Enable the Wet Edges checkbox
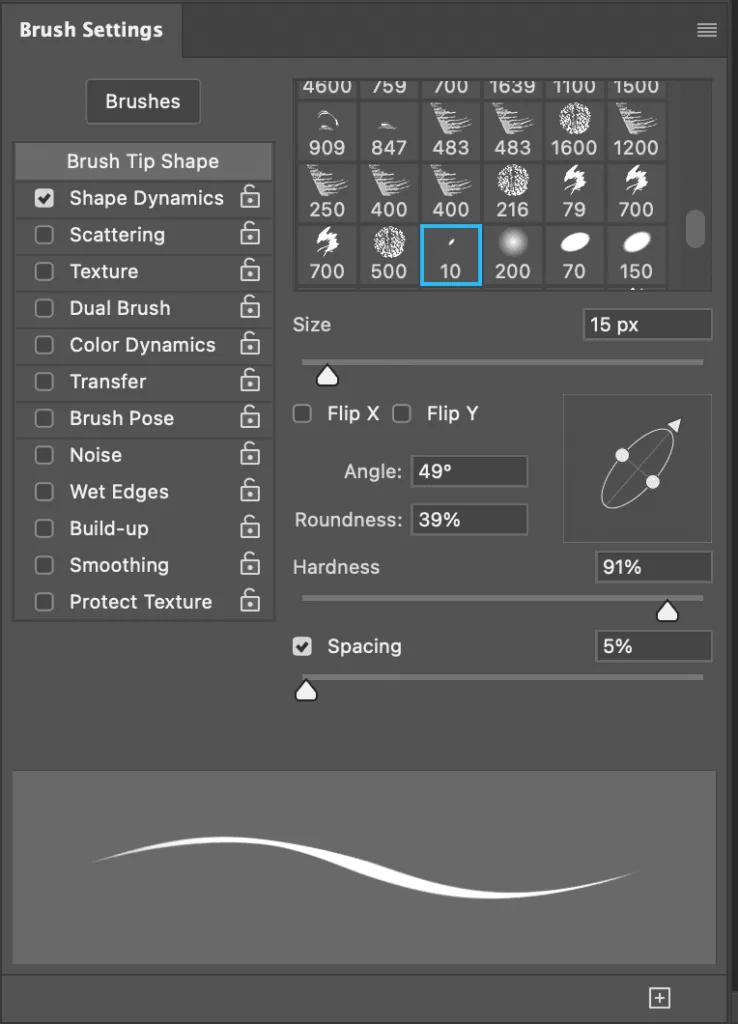This screenshot has width=738, height=1024. 44,492
